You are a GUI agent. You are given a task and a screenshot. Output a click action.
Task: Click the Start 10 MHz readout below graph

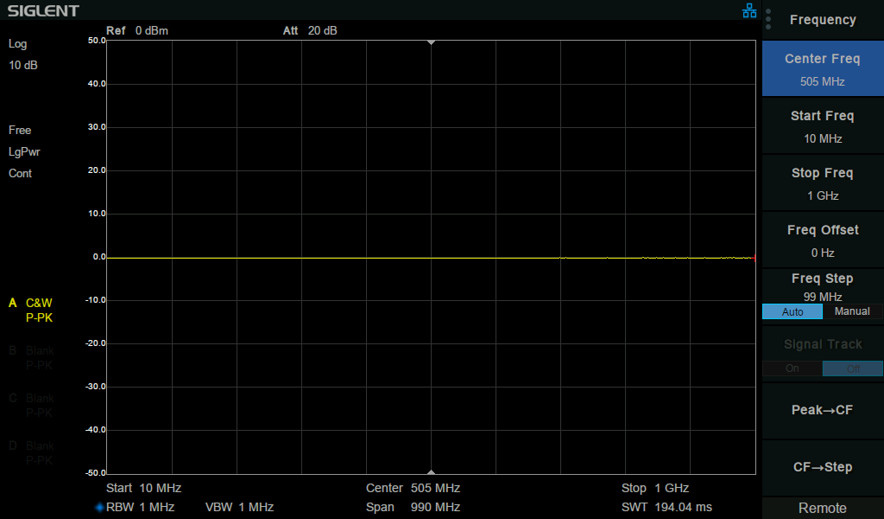click(x=144, y=488)
